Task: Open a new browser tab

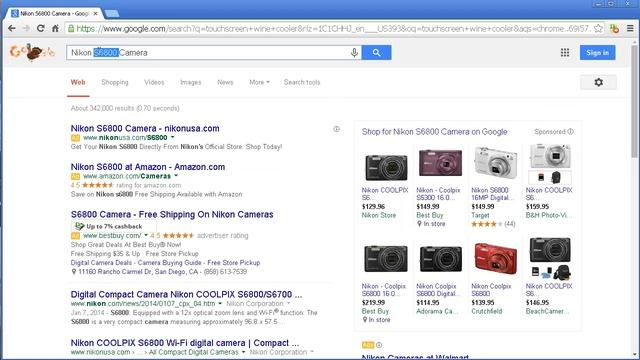Action: (112, 13)
